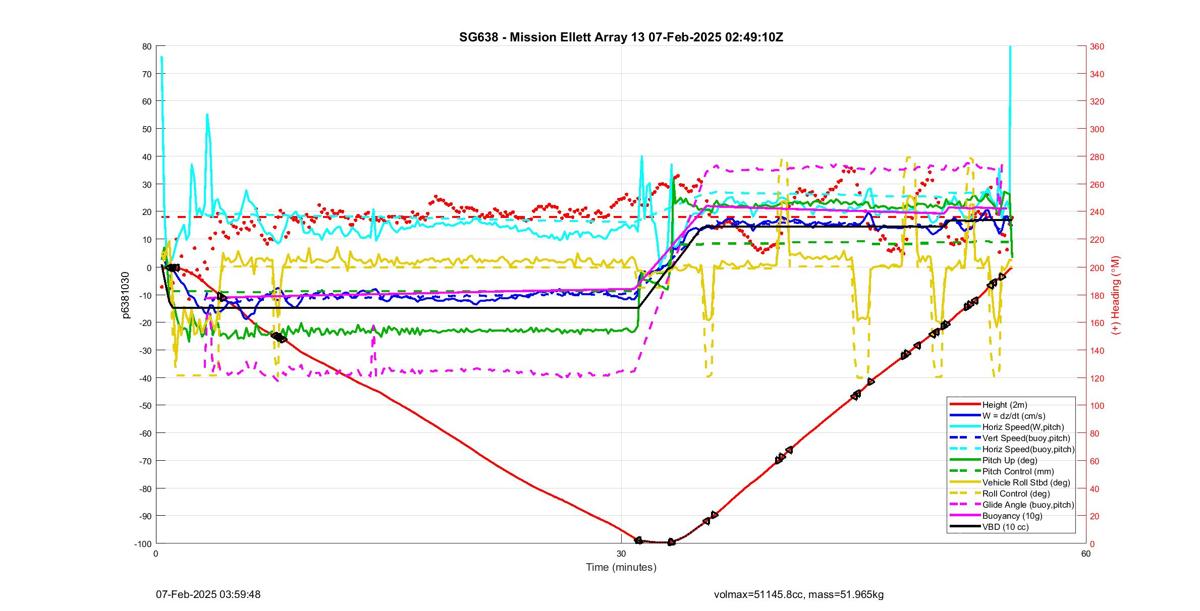
Task: Click the footer timestamp '07-Feb-2025 03:59:48'
Action: tap(208, 595)
